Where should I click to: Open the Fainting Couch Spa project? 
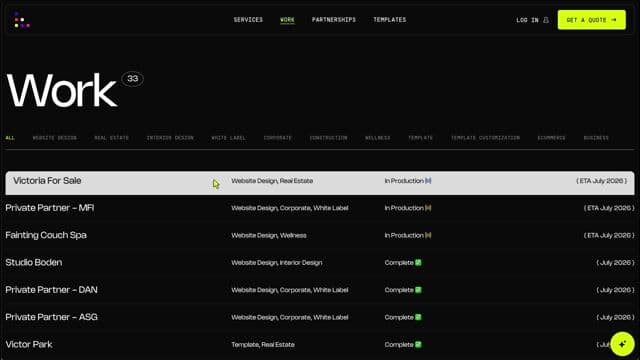[46, 236]
